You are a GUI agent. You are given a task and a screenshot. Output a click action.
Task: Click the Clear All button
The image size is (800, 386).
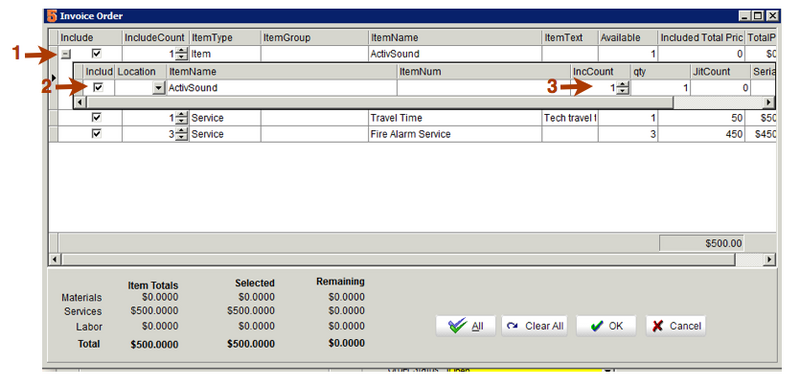click(x=535, y=326)
